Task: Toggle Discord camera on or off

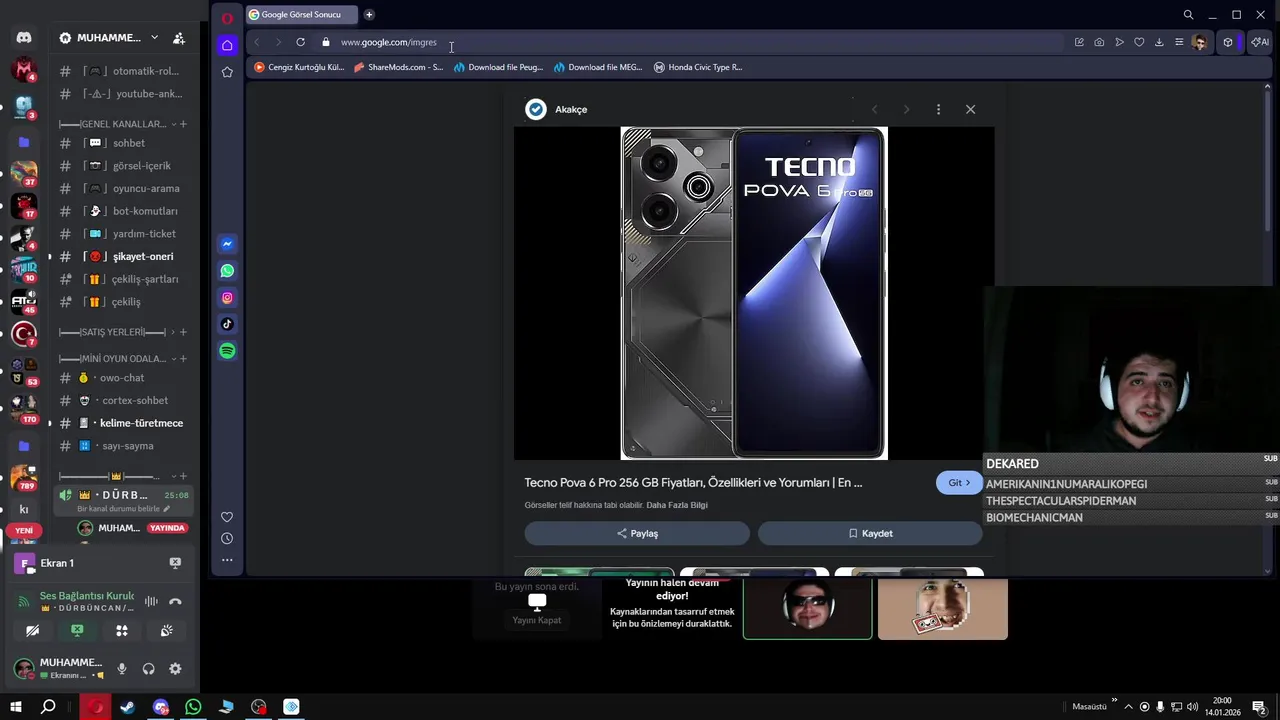Action: point(32,631)
